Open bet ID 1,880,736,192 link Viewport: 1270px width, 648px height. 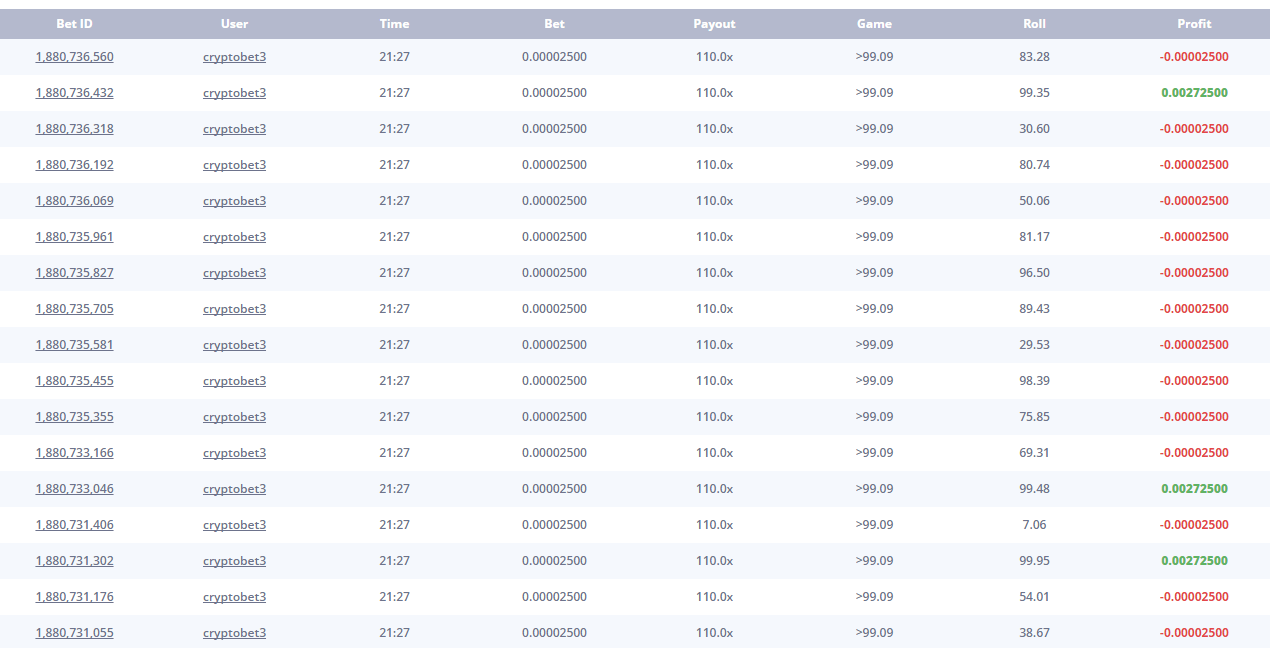pos(74,165)
